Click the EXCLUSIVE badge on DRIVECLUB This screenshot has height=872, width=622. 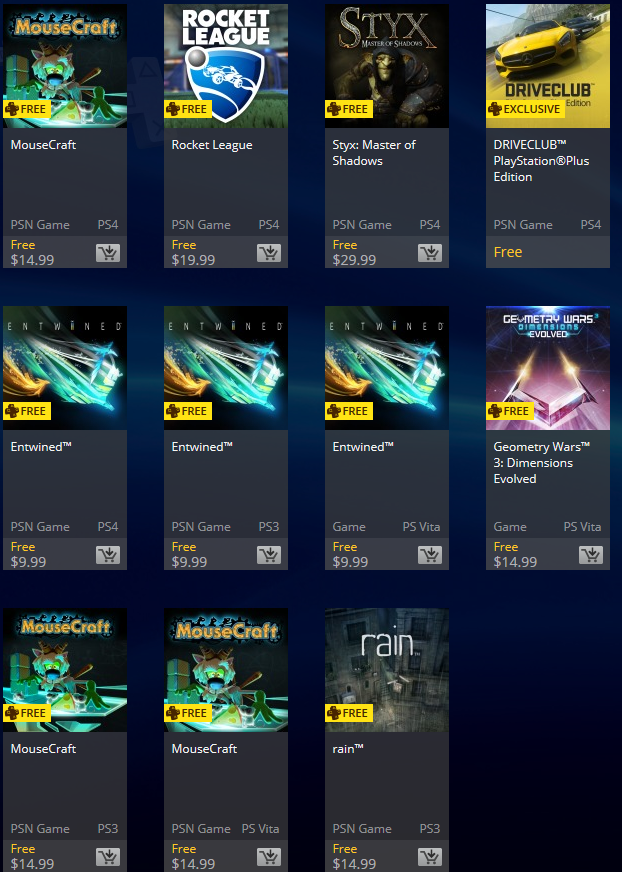(x=525, y=109)
